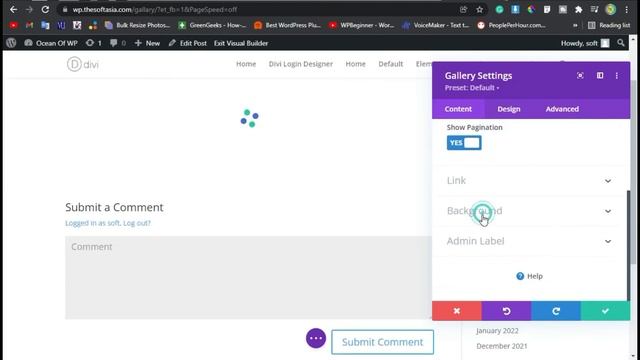Reload the current browser page
Viewport: 640px width, 360px height.
[45, 9]
